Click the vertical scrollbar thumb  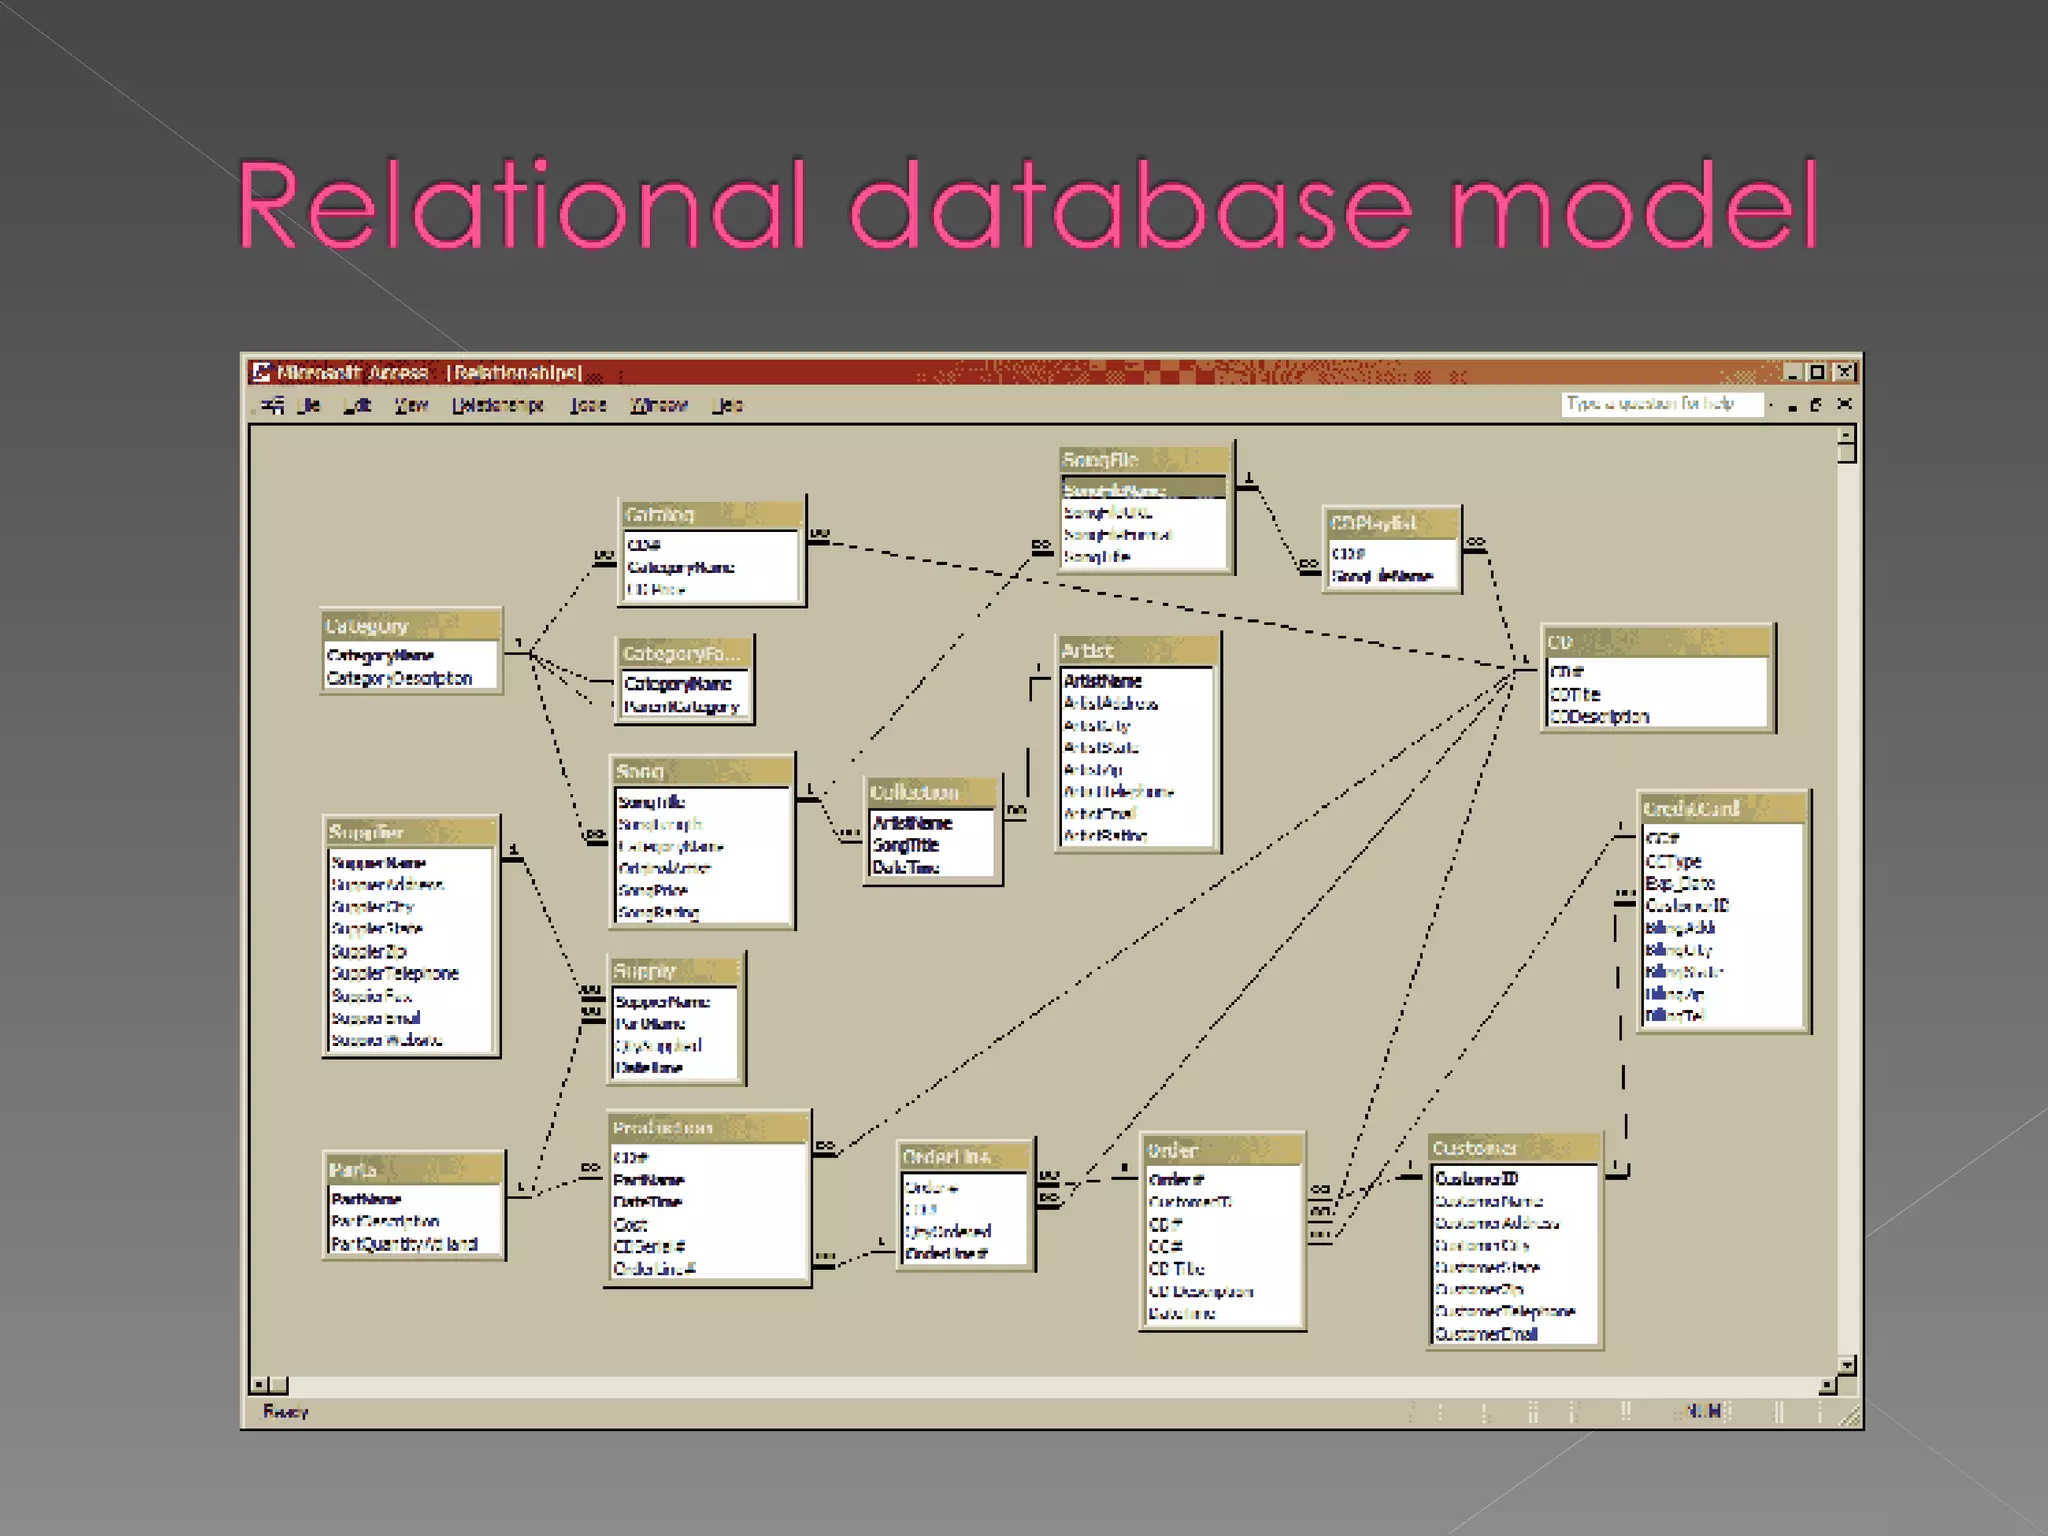pos(1847,453)
